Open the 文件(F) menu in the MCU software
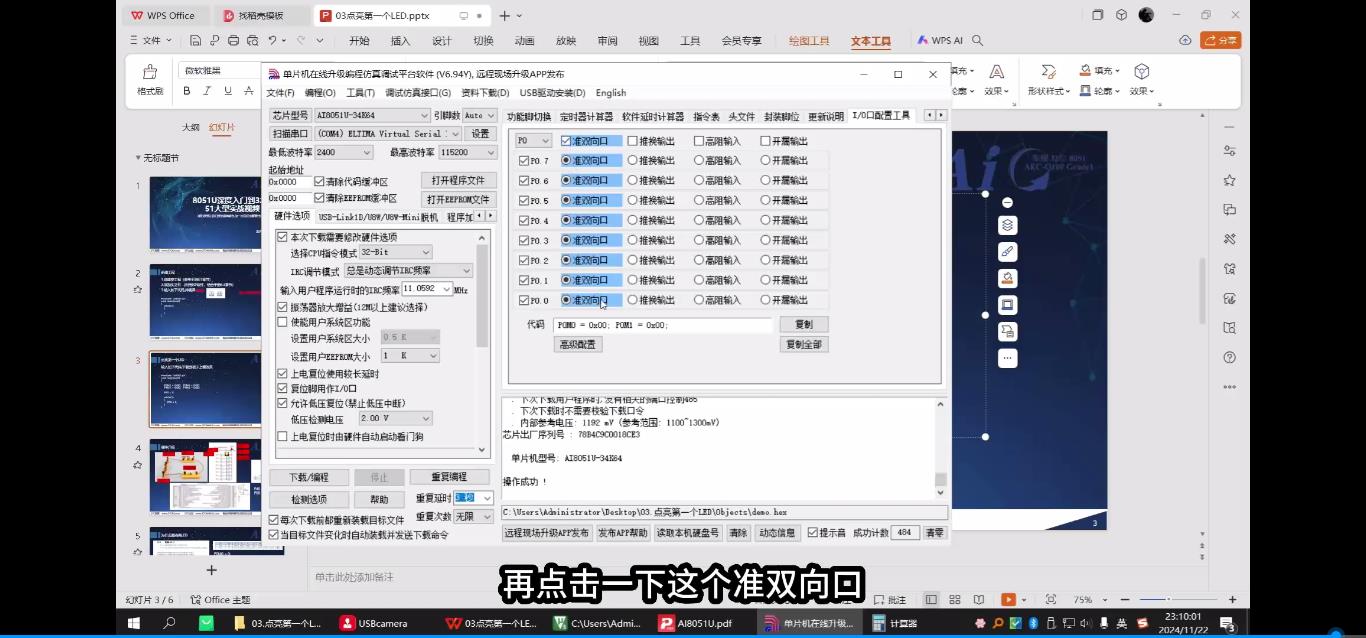Viewport: 1366px width, 638px height. (278, 92)
